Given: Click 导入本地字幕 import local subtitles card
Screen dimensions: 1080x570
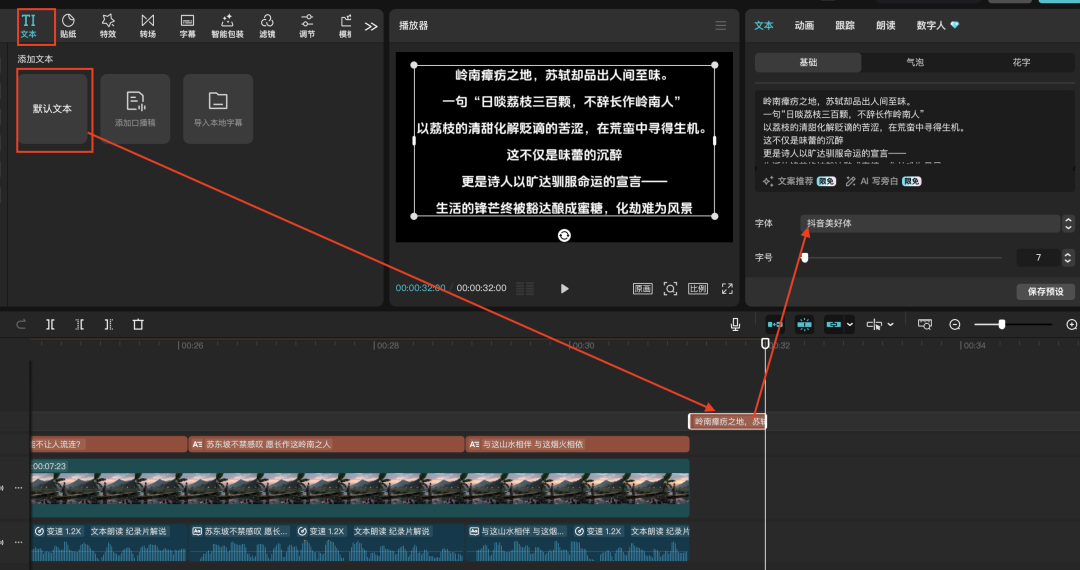Looking at the screenshot, I should pyautogui.click(x=218, y=109).
